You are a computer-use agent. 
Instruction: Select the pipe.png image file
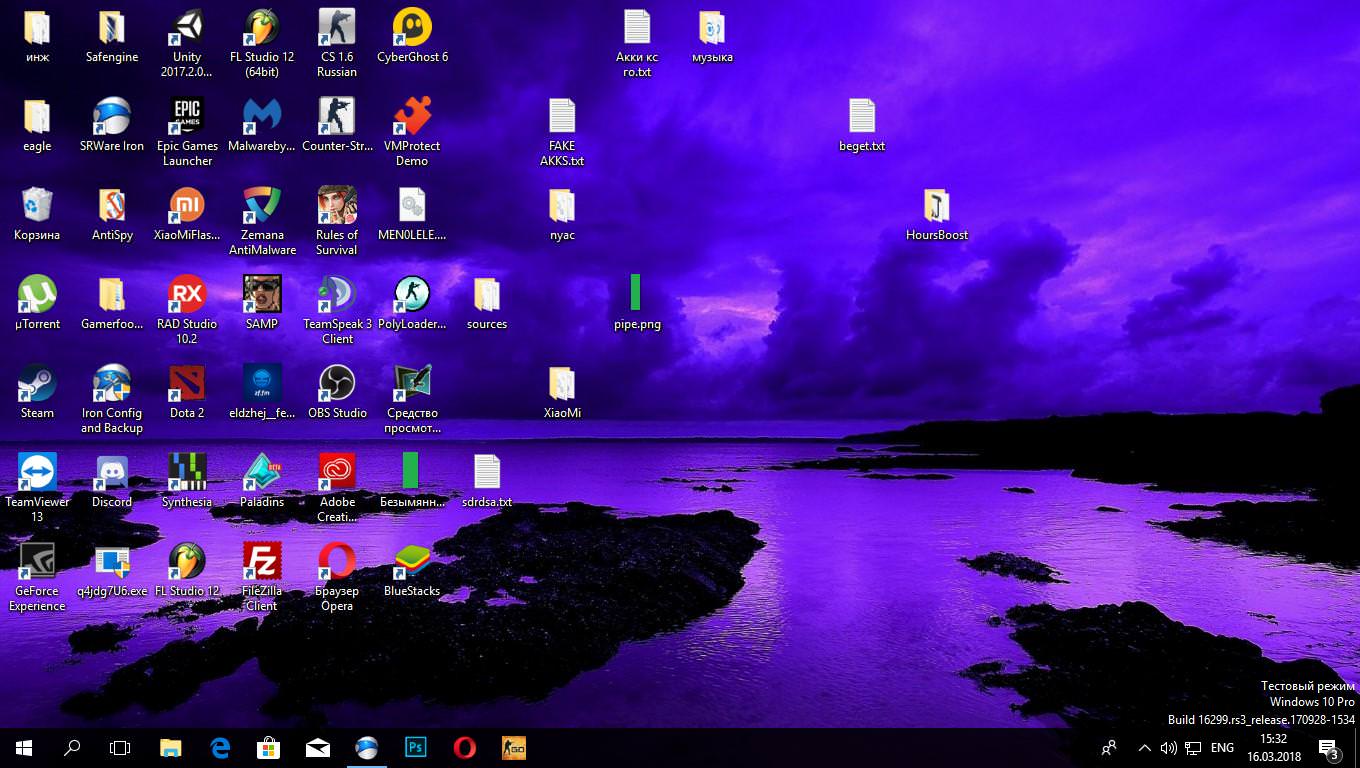coord(637,304)
